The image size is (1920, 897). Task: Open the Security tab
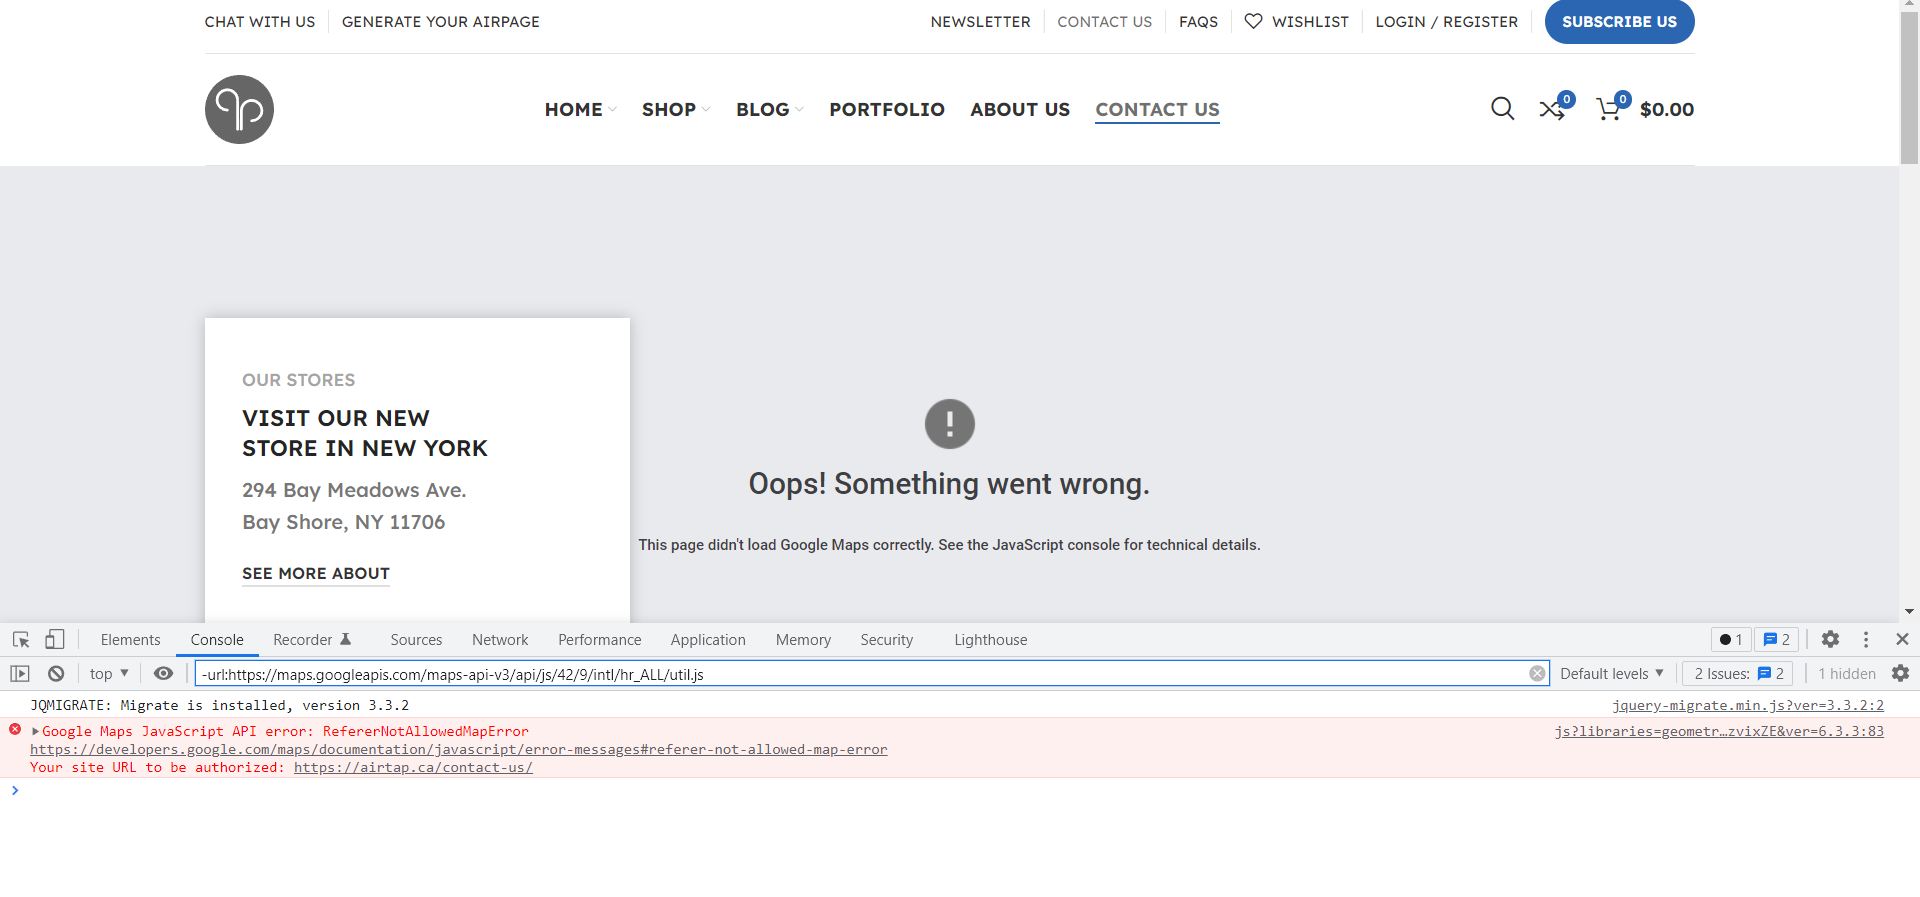887,640
